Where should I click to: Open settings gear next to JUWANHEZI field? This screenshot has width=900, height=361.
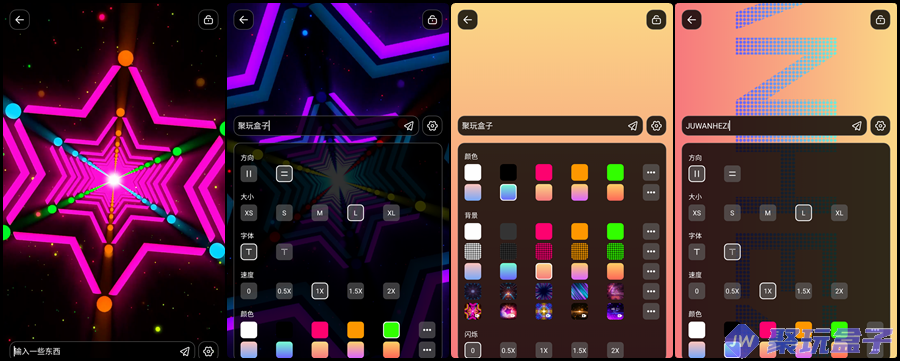click(880, 126)
